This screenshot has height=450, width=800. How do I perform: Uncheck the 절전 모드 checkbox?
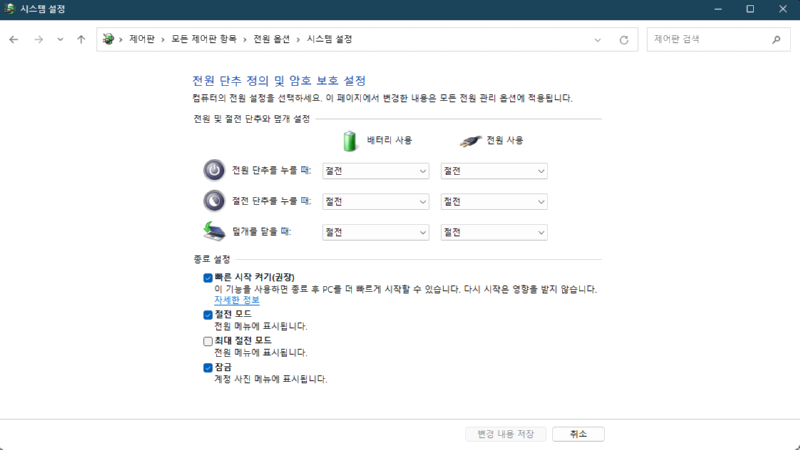(208, 314)
